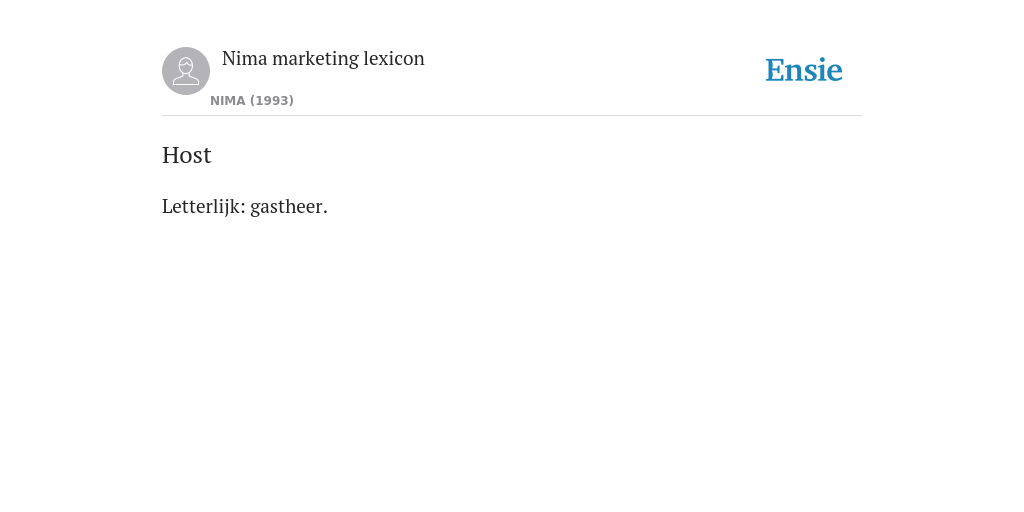The height and width of the screenshot is (512, 1024).
Task: Open the Nima marketing lexicon title
Action: click(x=323, y=59)
